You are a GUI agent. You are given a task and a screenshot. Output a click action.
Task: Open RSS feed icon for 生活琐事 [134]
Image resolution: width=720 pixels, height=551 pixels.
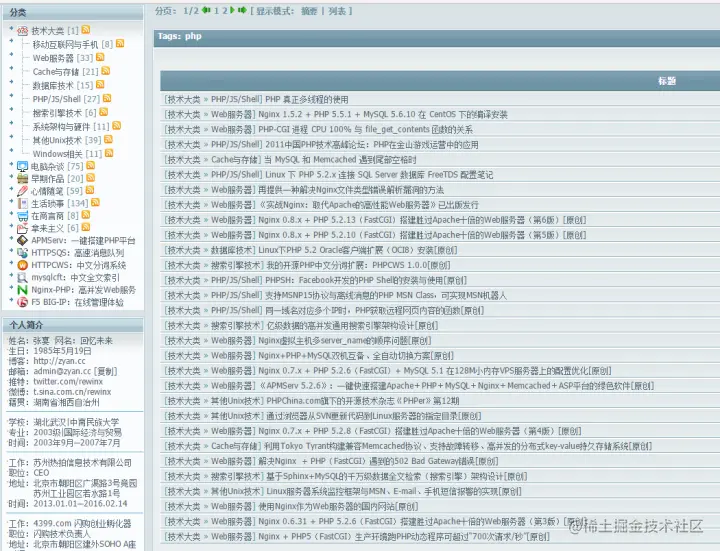95,202
